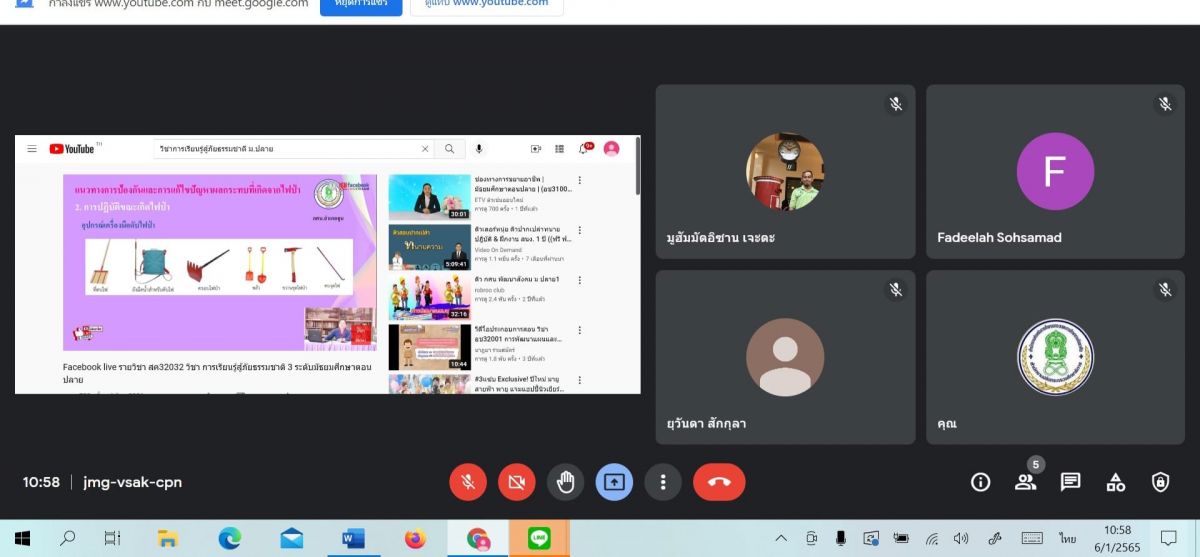Open the three-dot more options menu
1200x557 pixels.
pos(662,482)
